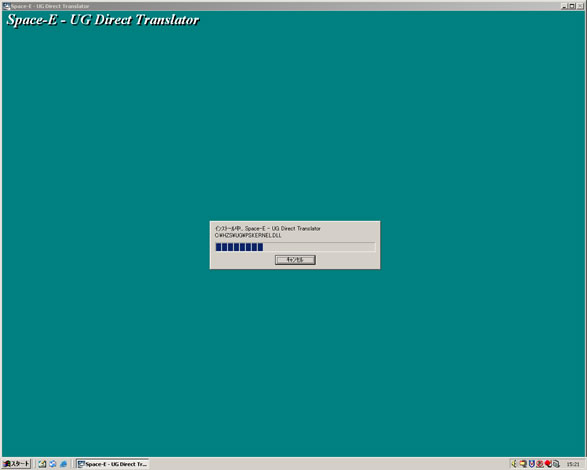587x470 pixels.
Task: Open the Outlook Express quick launch icon
Action: pos(53,464)
